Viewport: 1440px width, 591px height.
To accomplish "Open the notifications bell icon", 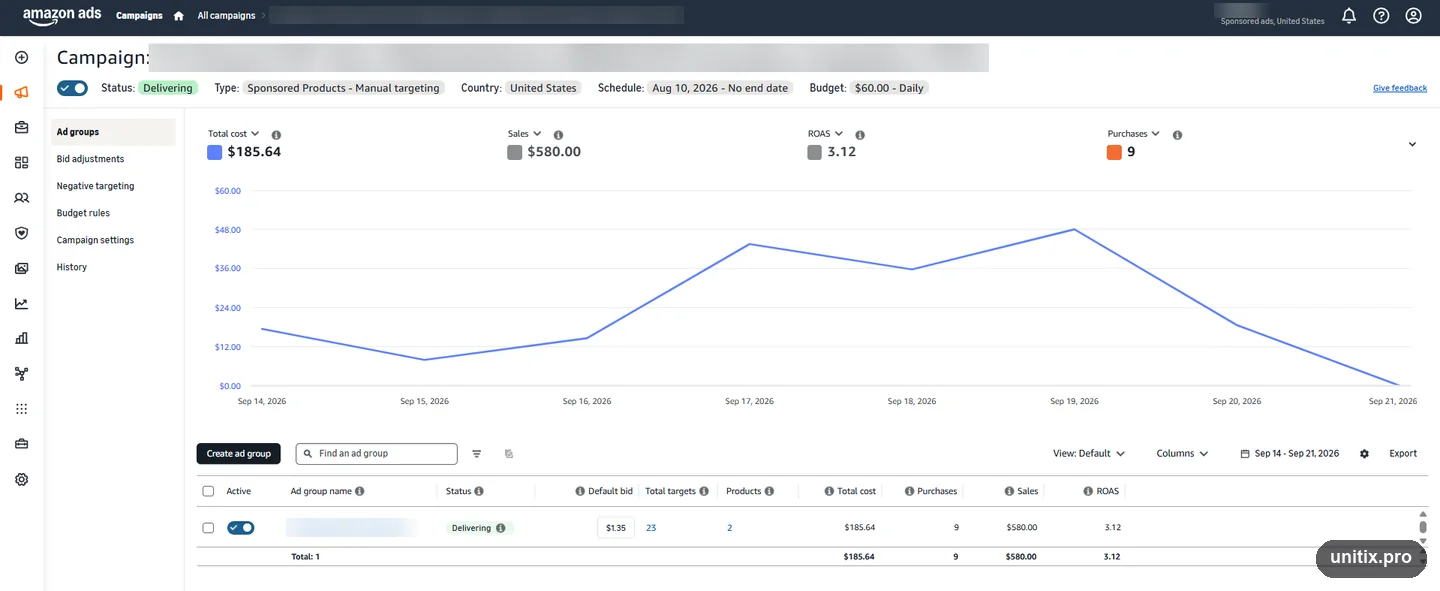I will (1349, 16).
